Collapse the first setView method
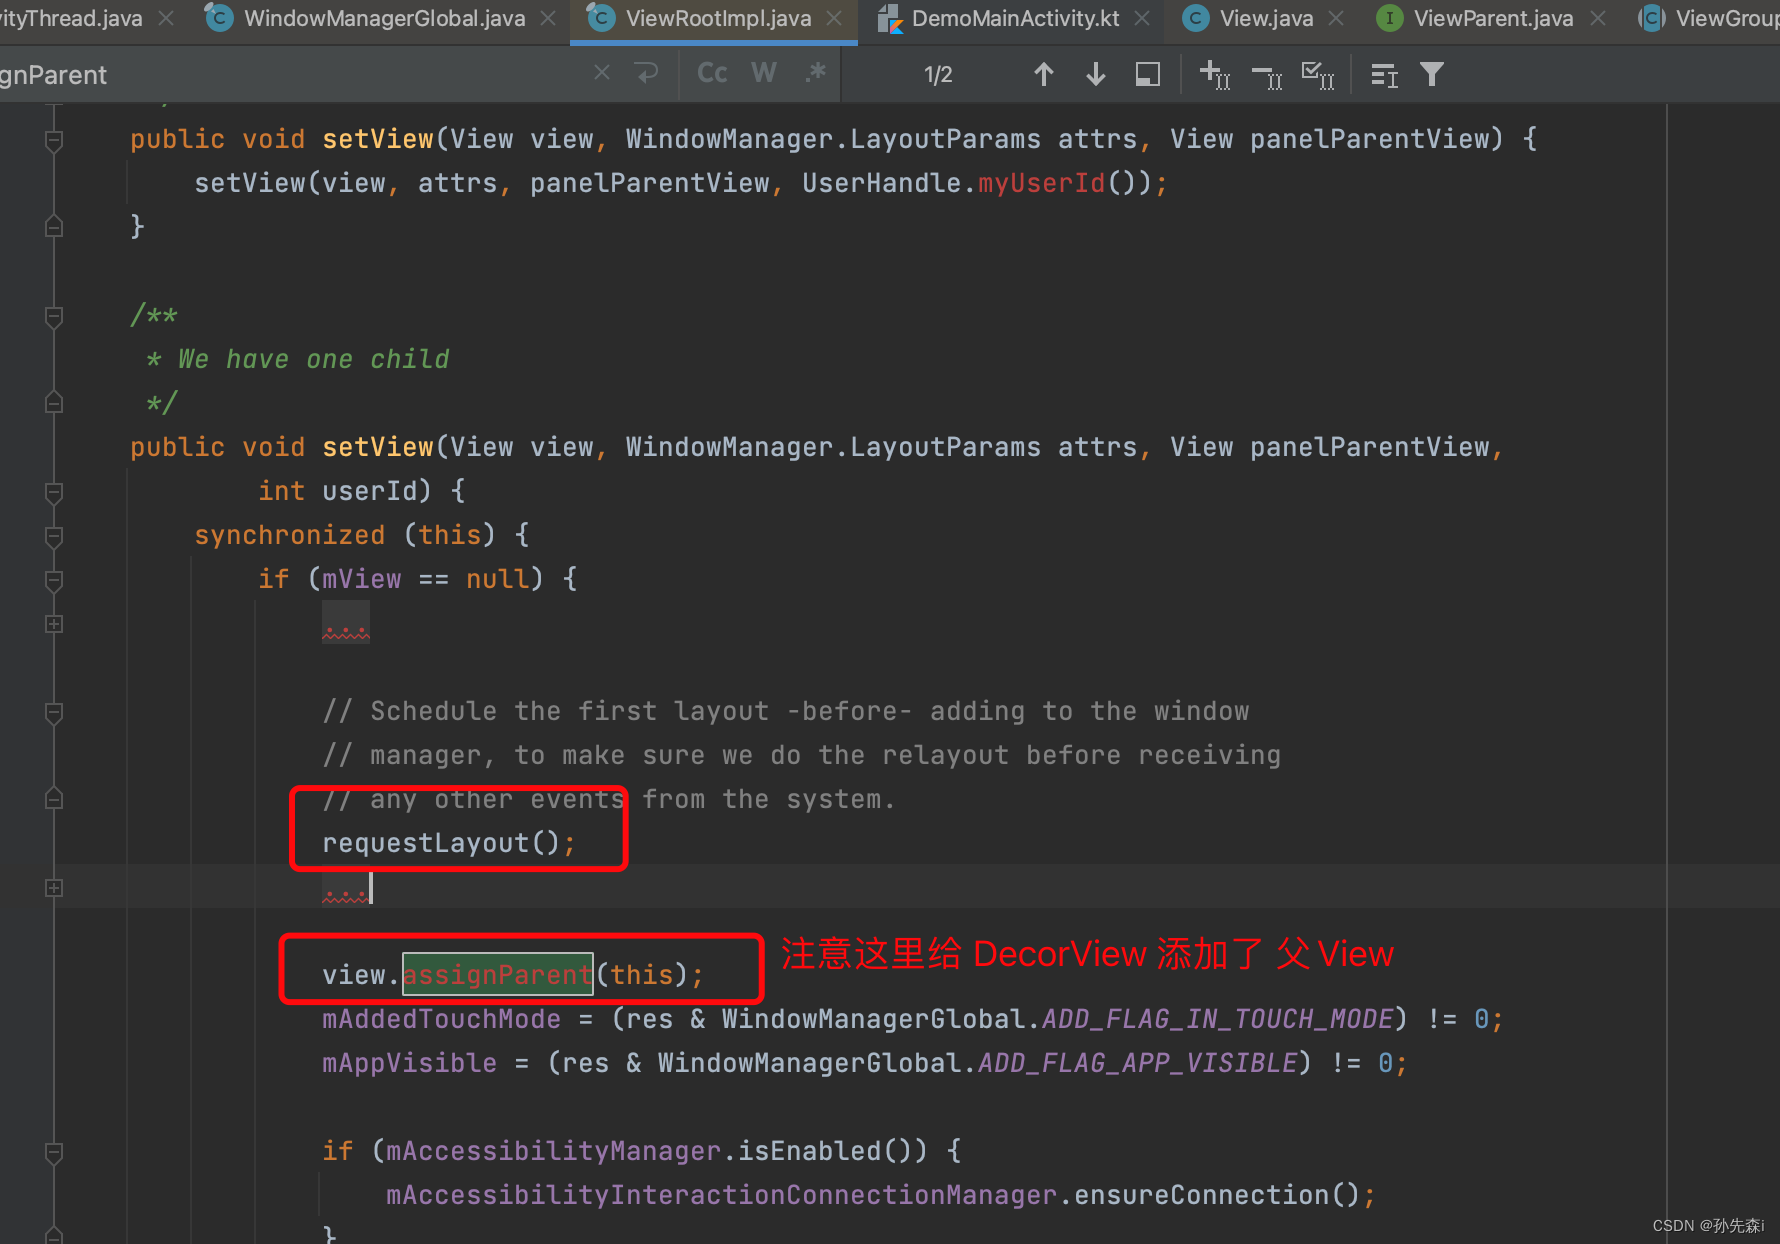 coord(54,140)
